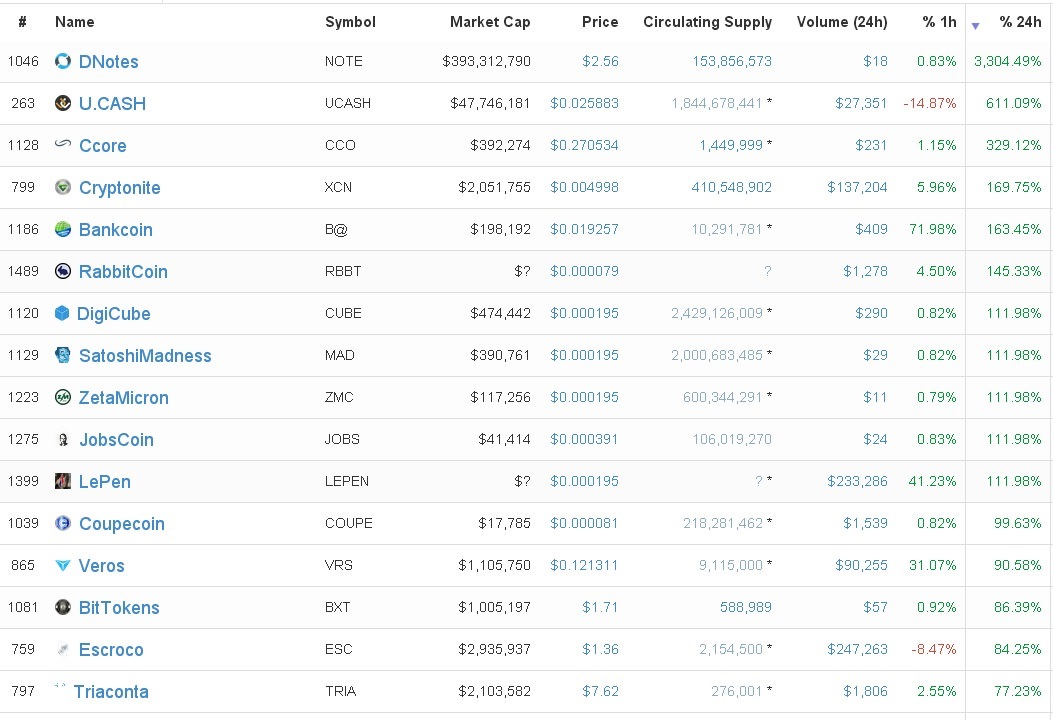Image resolution: width=1053 pixels, height=720 pixels.
Task: Click Escroco 1h change -8.47%
Action: point(933,649)
